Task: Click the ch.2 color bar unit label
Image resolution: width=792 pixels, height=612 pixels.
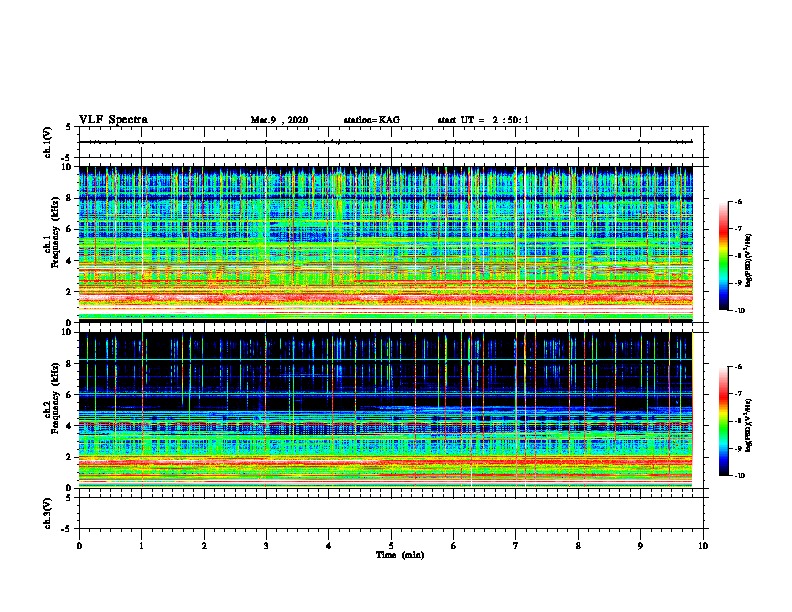Action: point(749,425)
